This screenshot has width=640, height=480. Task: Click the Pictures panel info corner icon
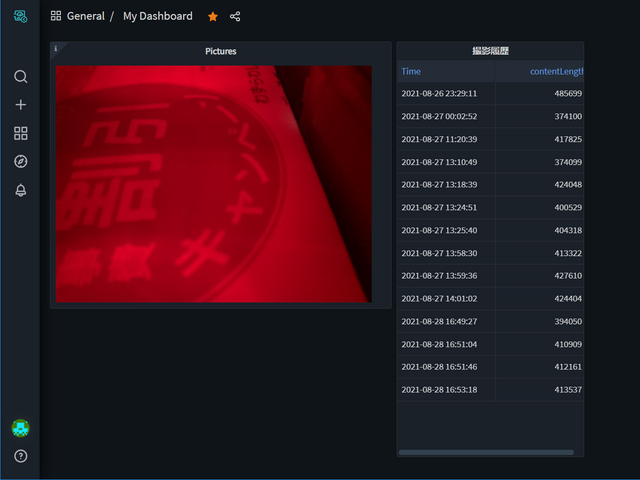(55, 48)
